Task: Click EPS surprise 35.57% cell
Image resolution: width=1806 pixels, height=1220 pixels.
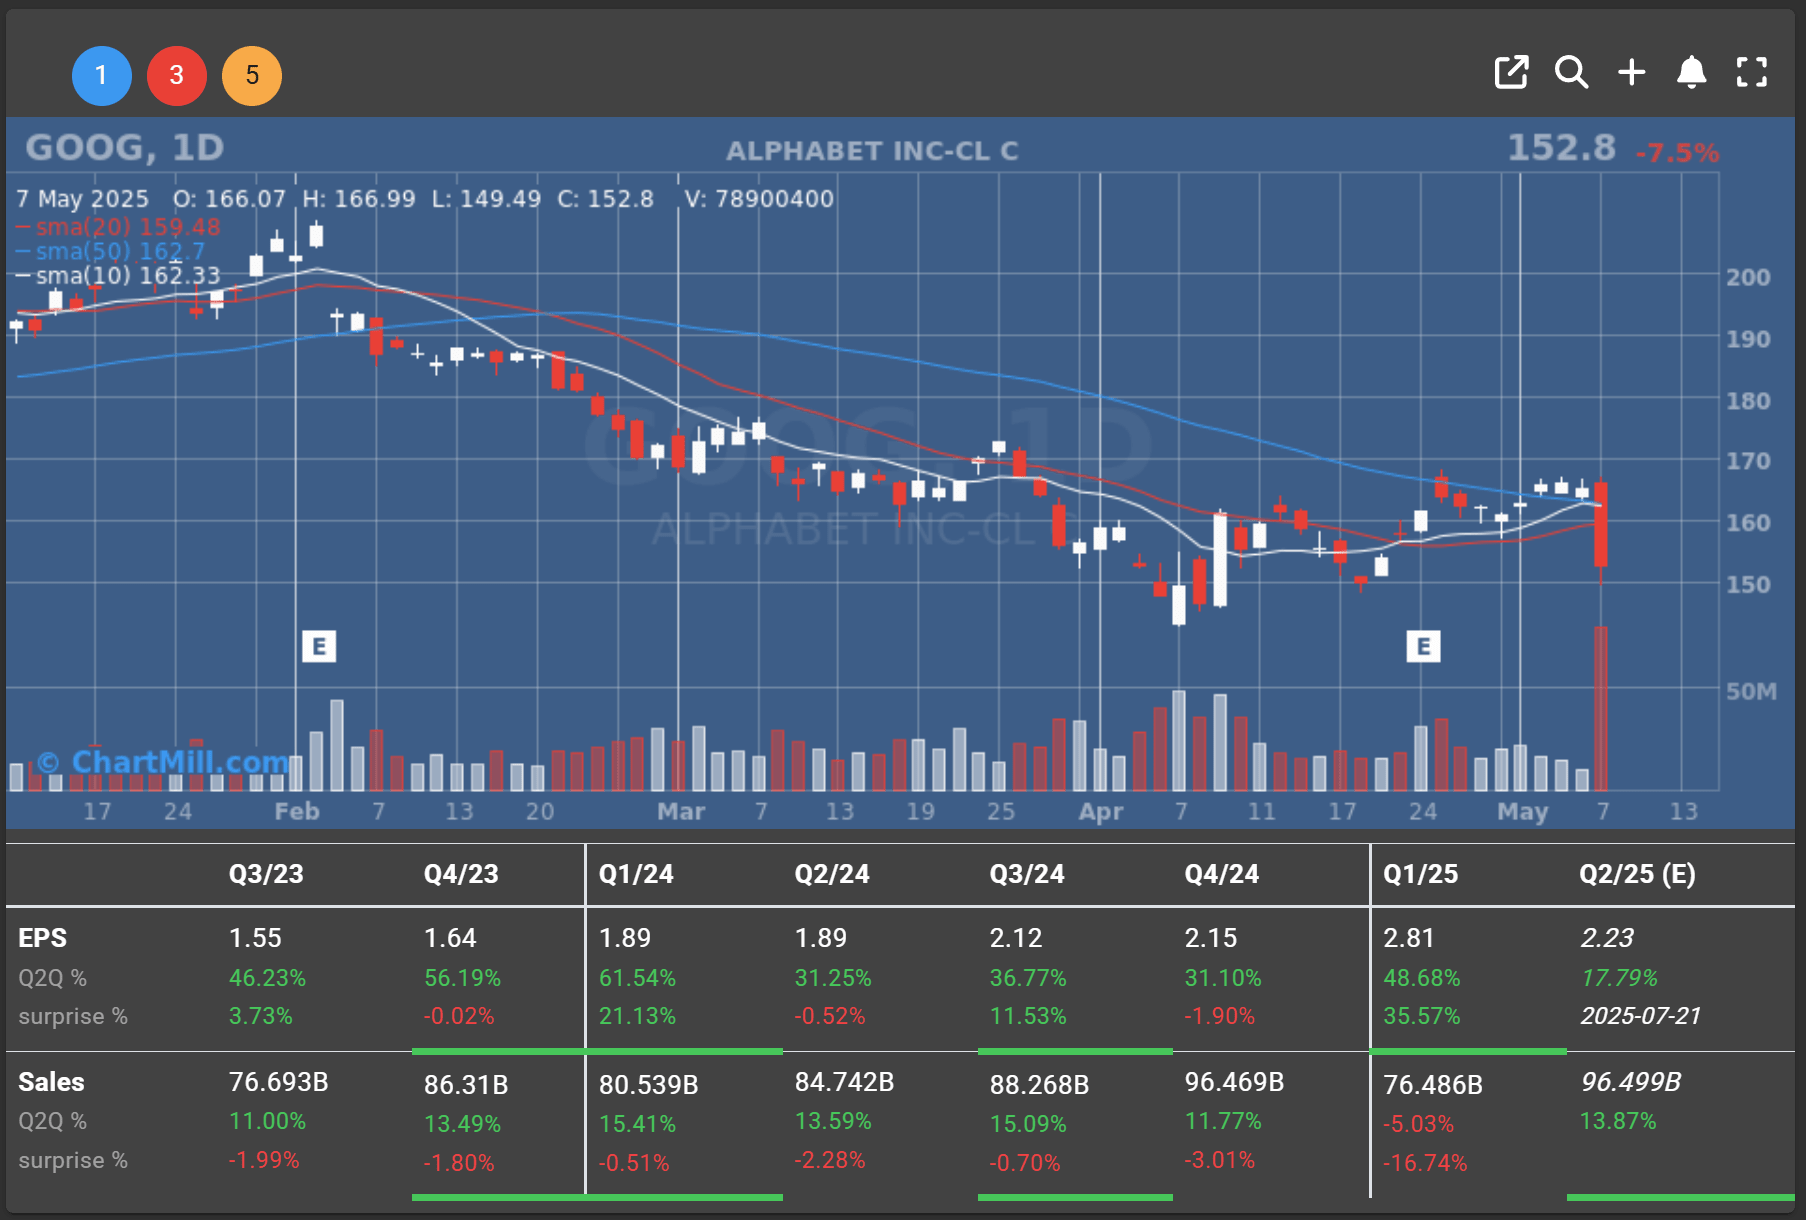Action: coord(1421,1016)
